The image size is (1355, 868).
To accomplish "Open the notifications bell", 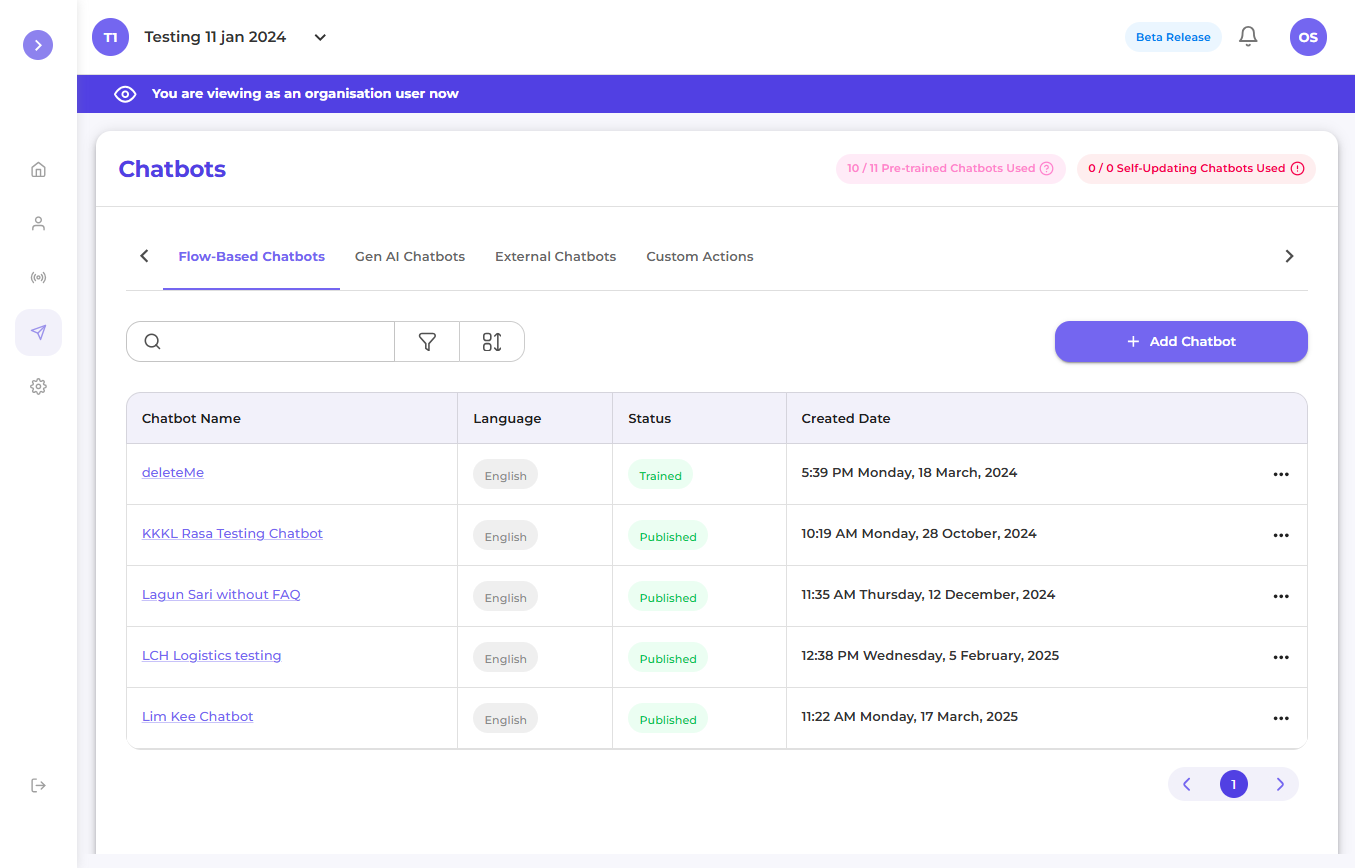I will pos(1248,37).
